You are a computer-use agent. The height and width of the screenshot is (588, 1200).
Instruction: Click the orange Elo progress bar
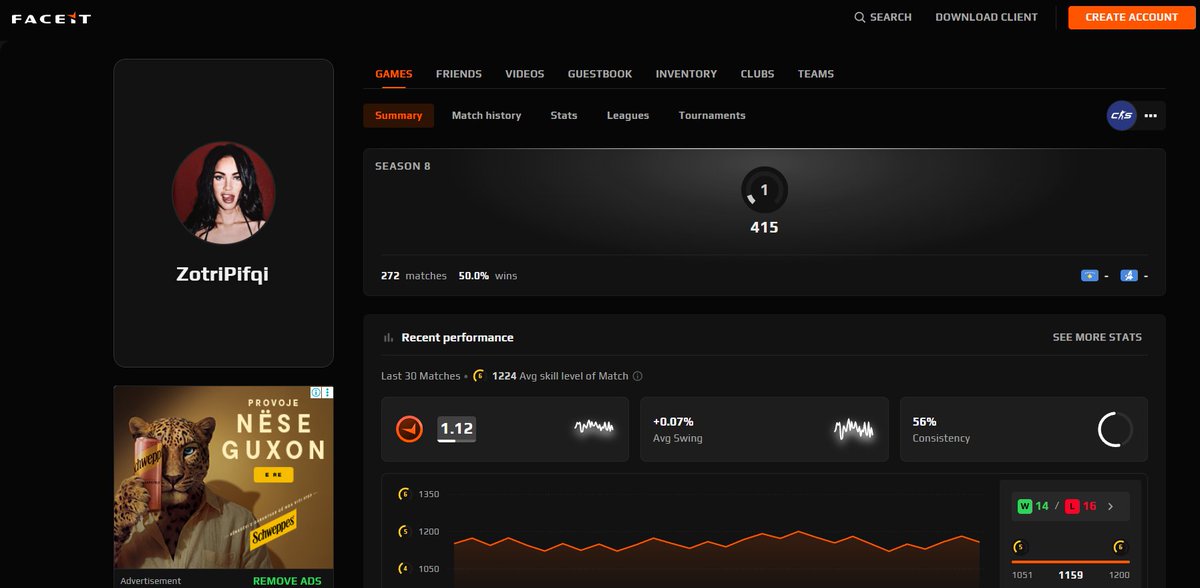coord(1071,561)
